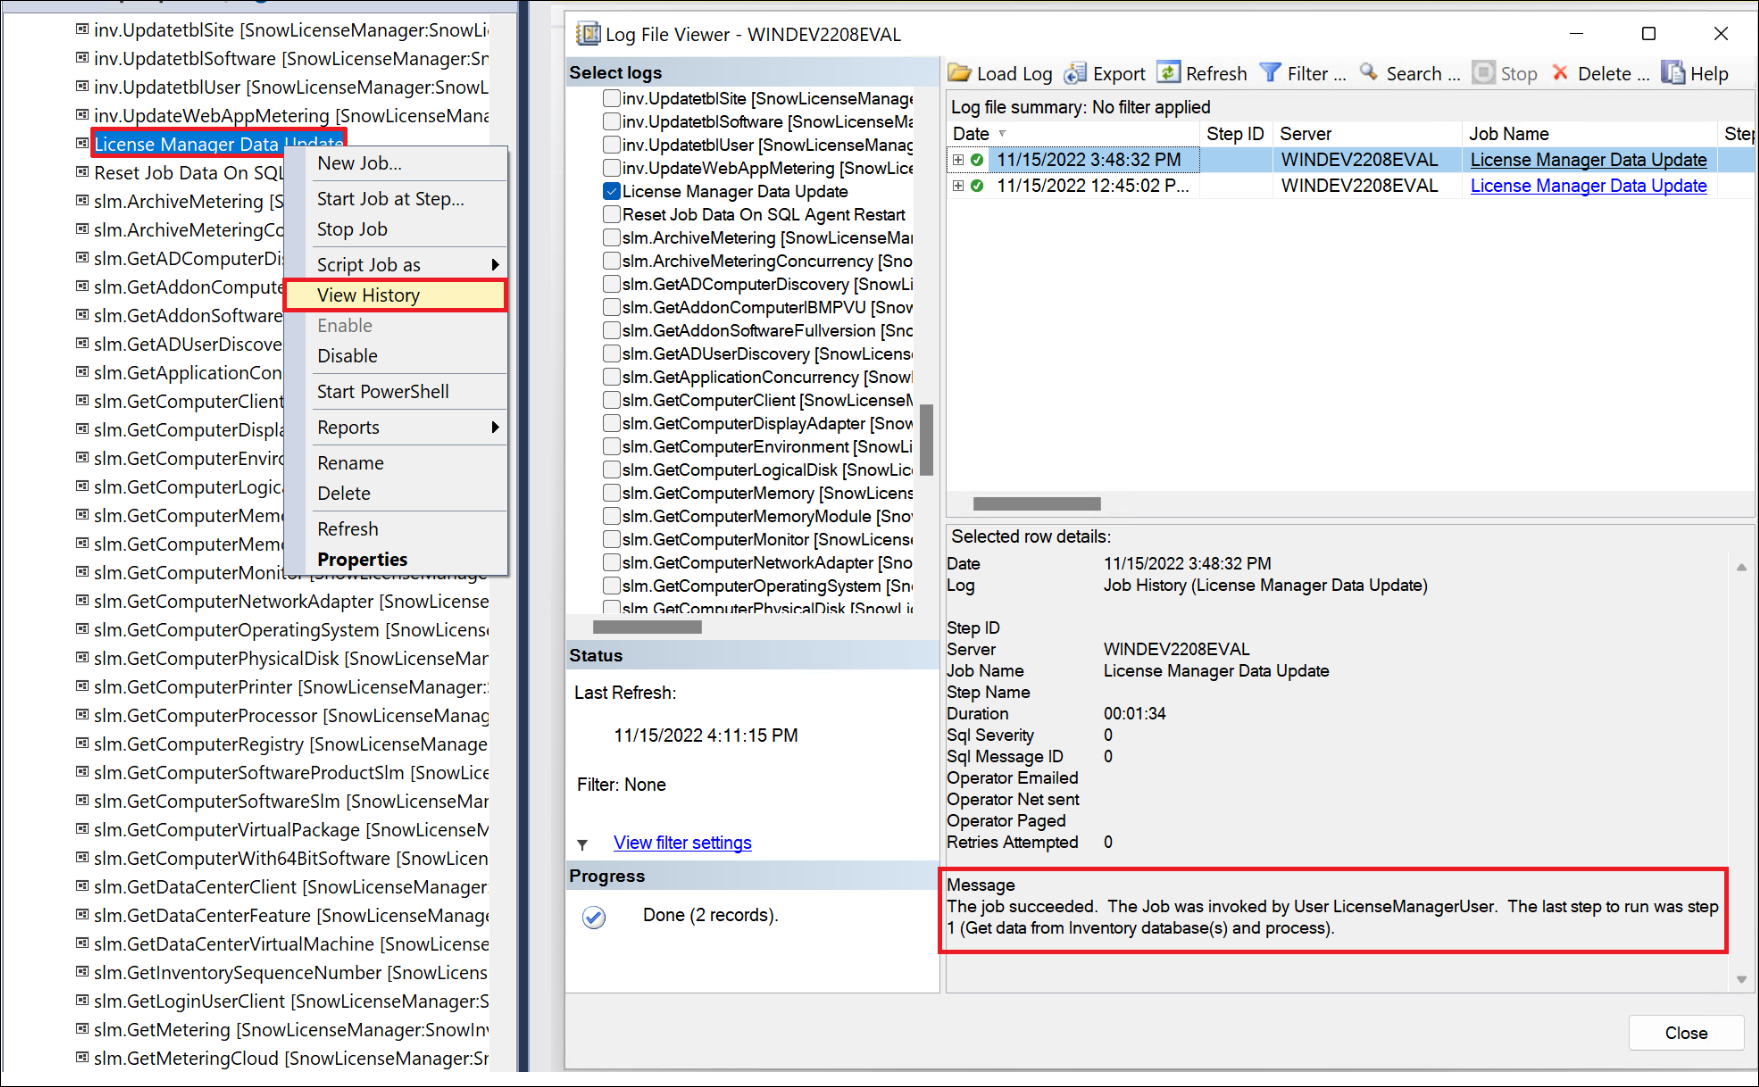Click the details pane scroll down arrow
The image size is (1759, 1087).
pyautogui.click(x=1741, y=979)
